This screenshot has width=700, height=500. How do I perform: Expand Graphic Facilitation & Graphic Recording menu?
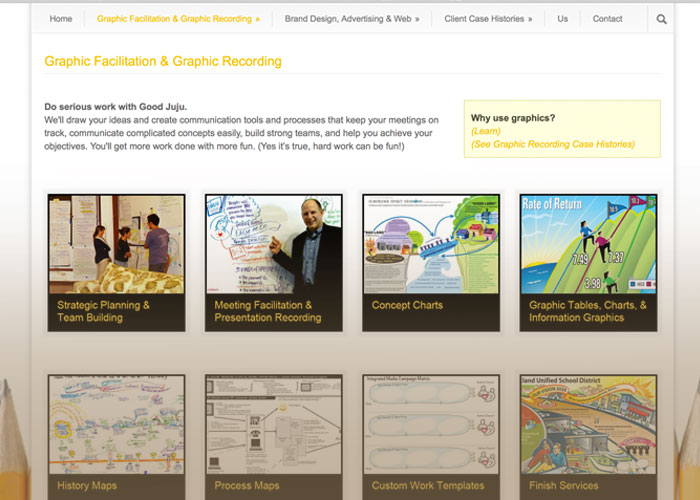tap(178, 19)
